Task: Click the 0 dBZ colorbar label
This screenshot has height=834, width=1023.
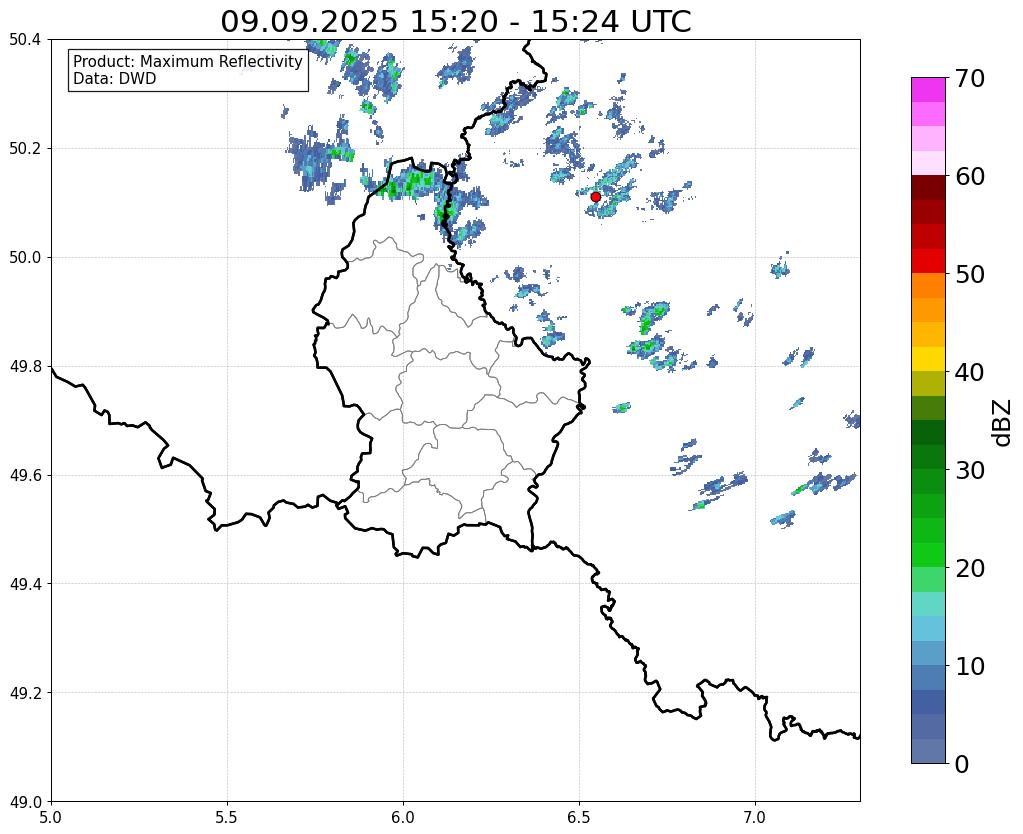Action: pos(962,764)
